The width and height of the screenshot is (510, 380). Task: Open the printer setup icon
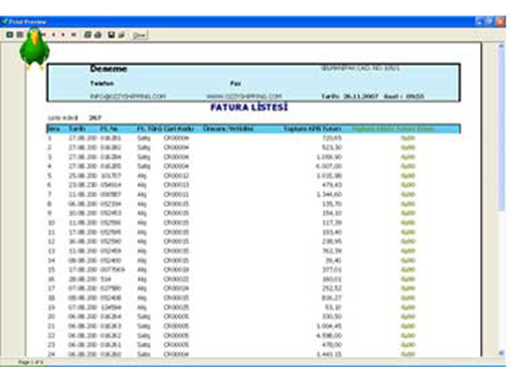(88, 34)
